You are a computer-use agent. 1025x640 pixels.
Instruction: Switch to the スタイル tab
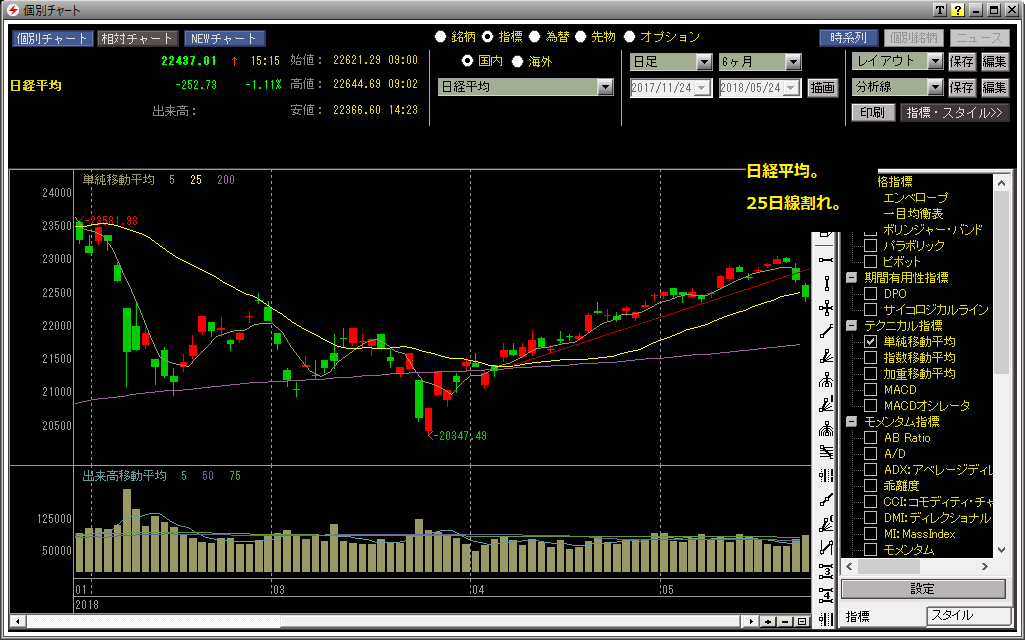click(965, 616)
